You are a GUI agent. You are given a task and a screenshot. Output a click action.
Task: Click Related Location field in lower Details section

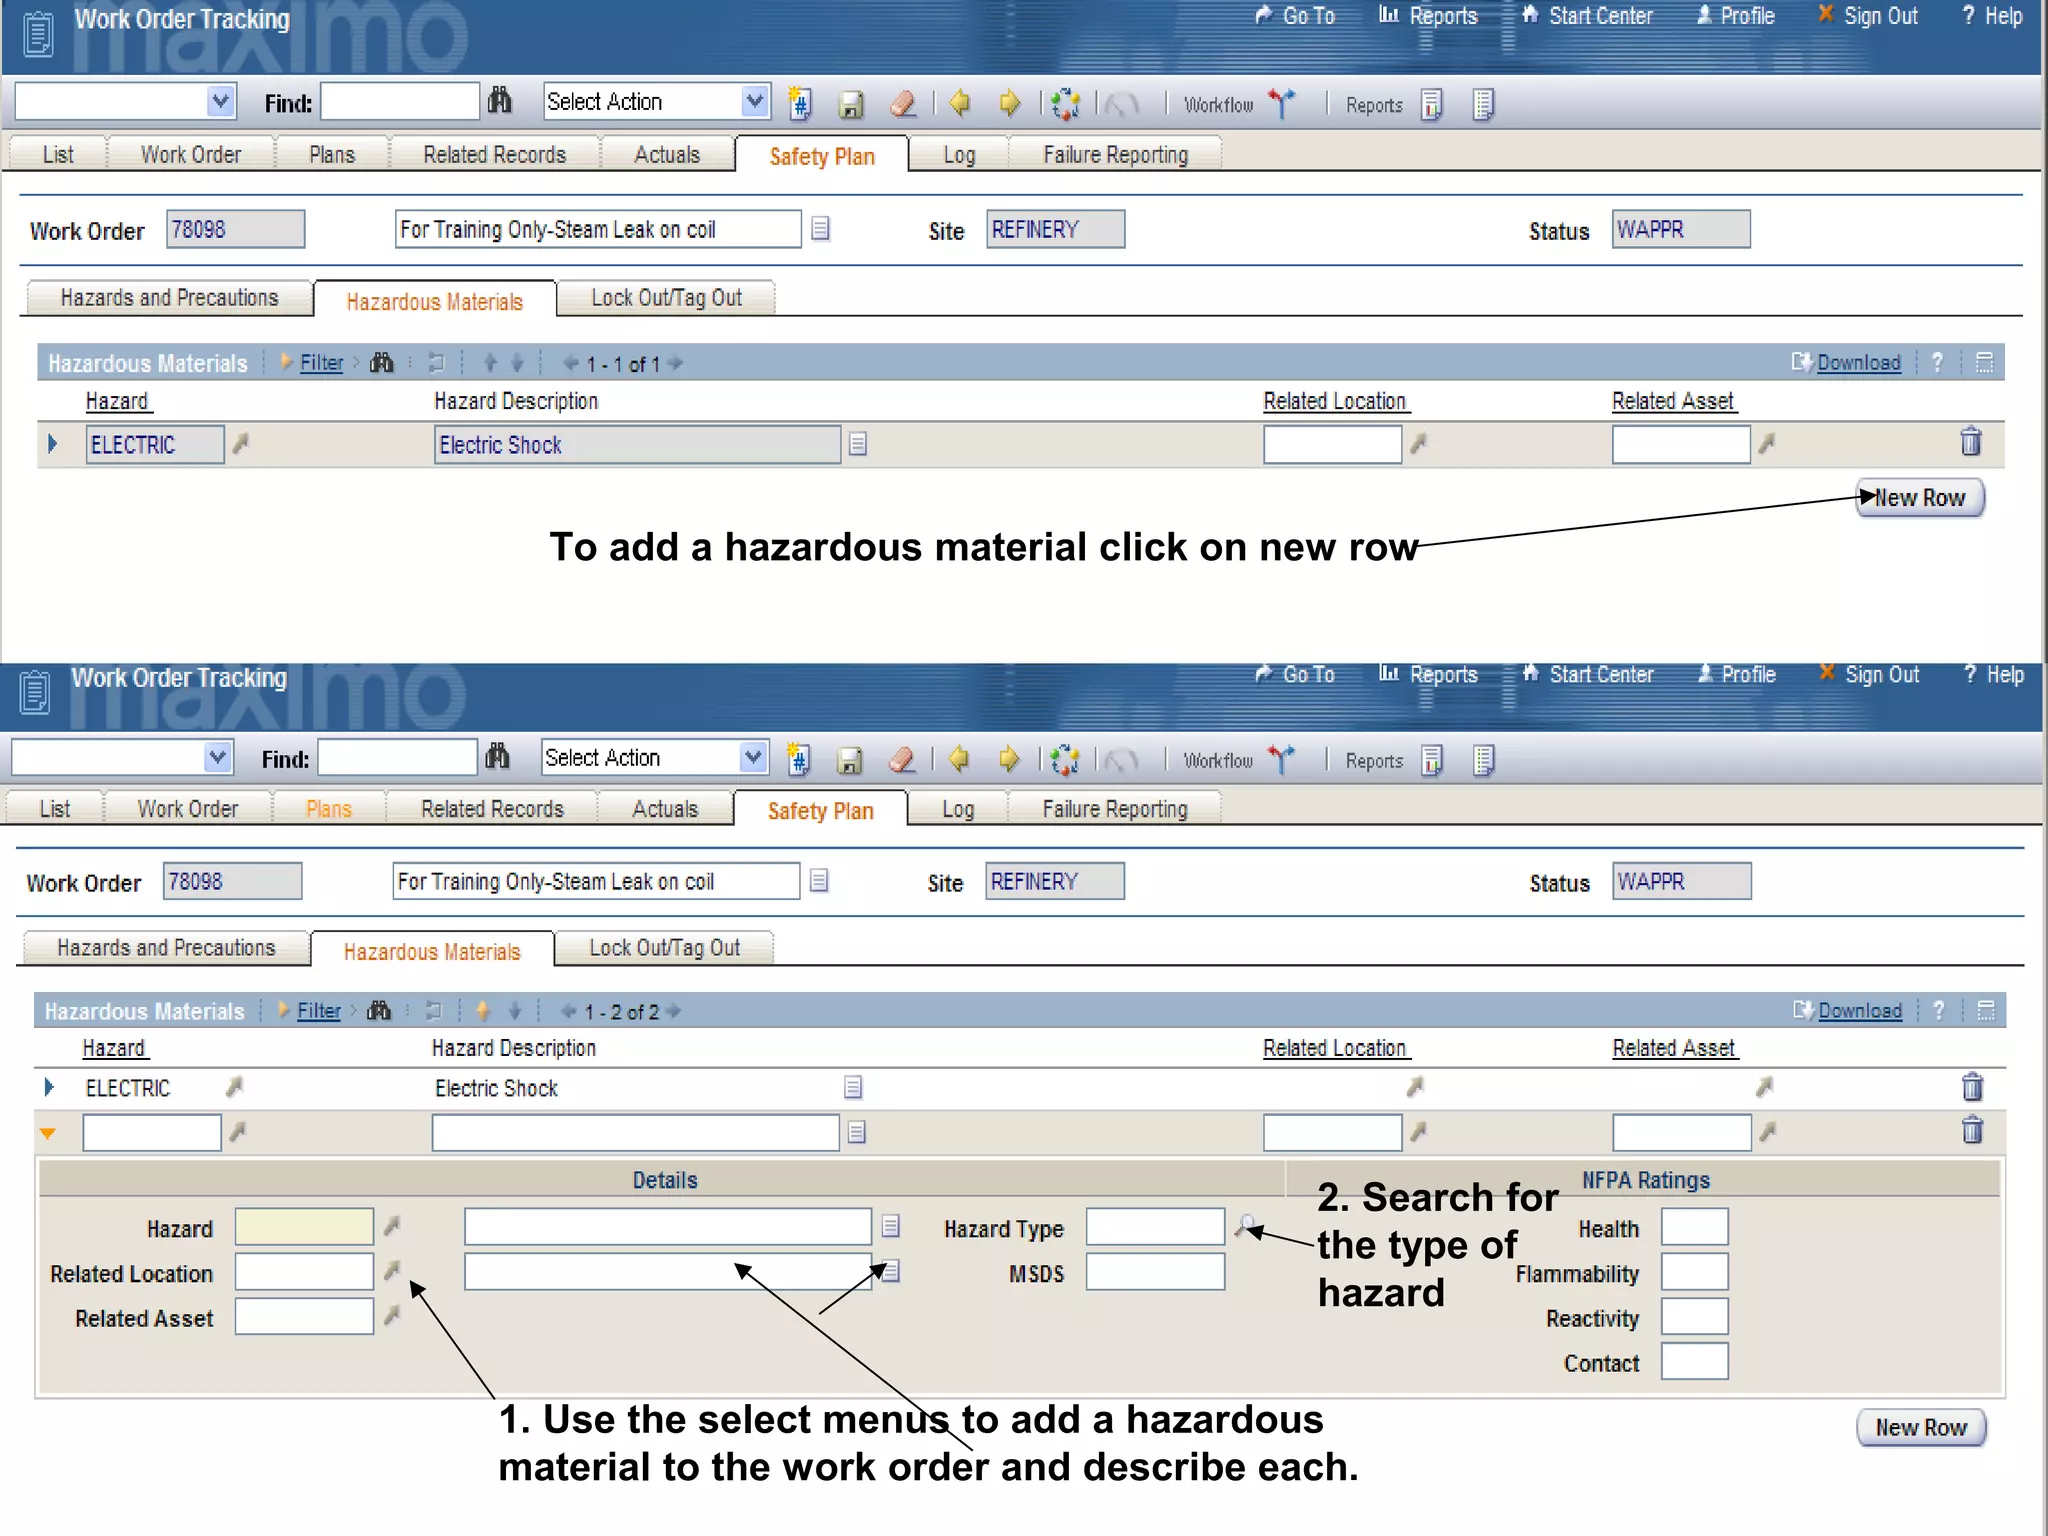[304, 1271]
